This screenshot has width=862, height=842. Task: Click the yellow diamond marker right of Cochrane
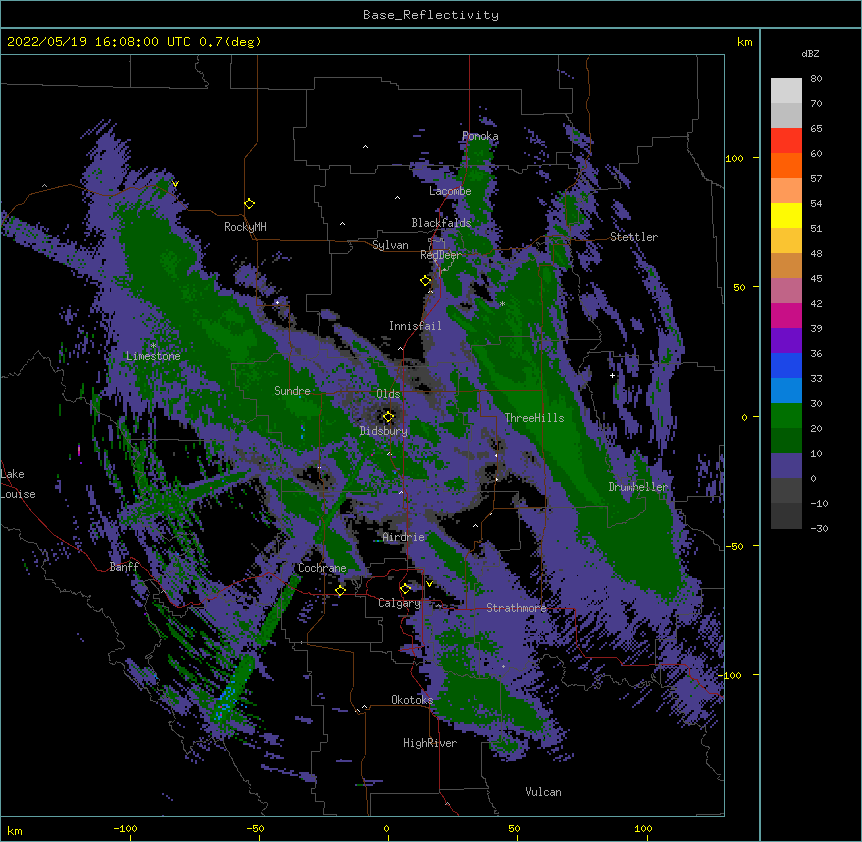pos(340,591)
